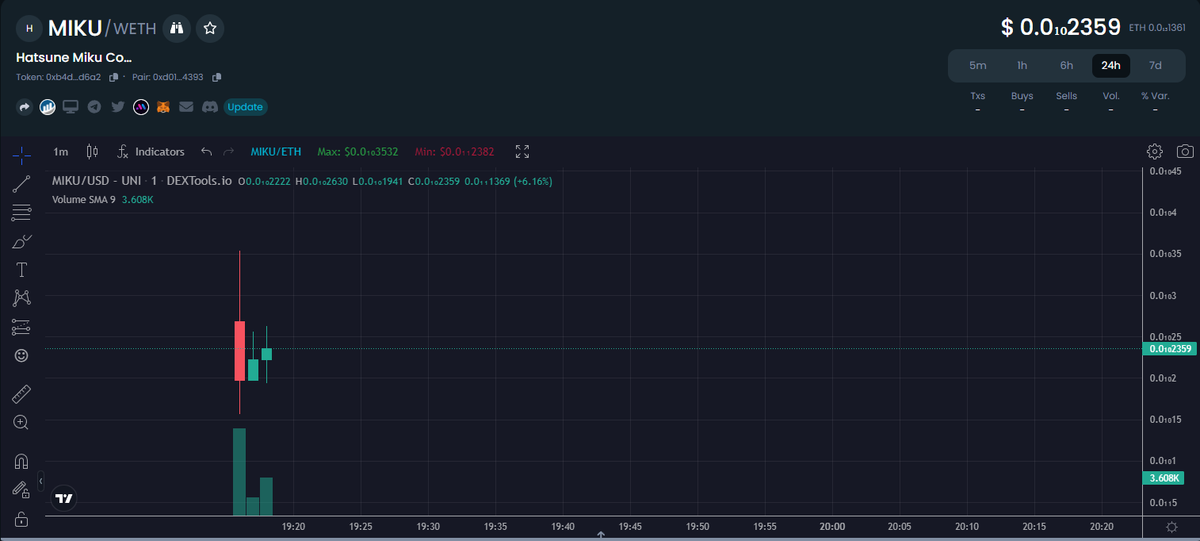Expand the bottom panel arrow

[600, 535]
